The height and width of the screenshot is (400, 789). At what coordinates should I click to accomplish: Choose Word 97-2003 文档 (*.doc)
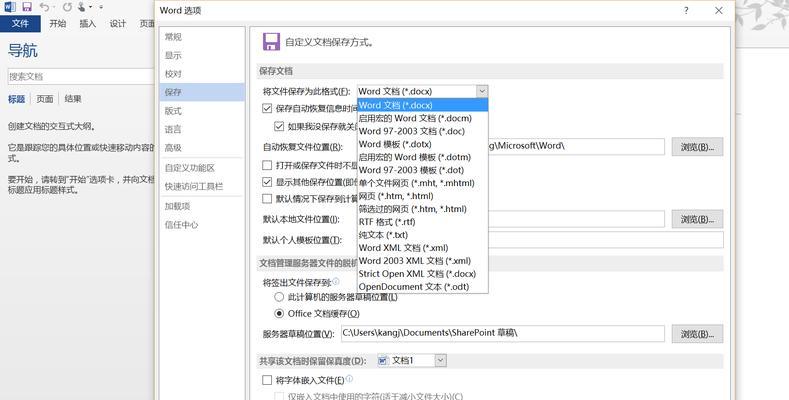click(423, 131)
